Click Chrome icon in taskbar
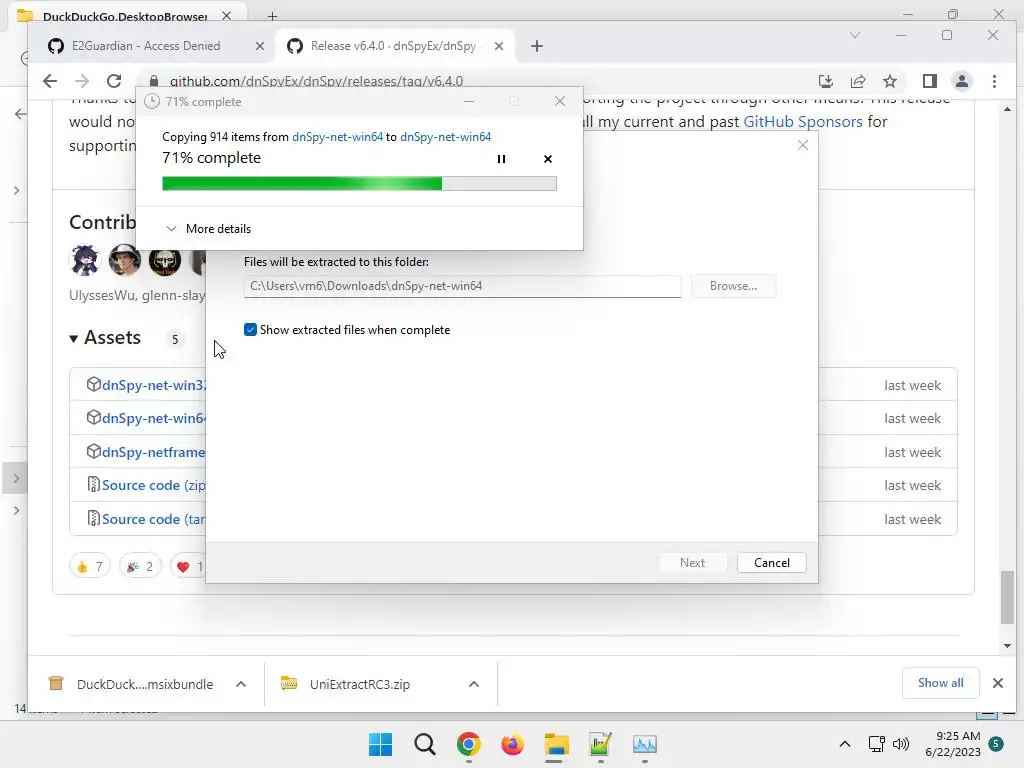This screenshot has width=1024, height=768. pyautogui.click(x=469, y=744)
